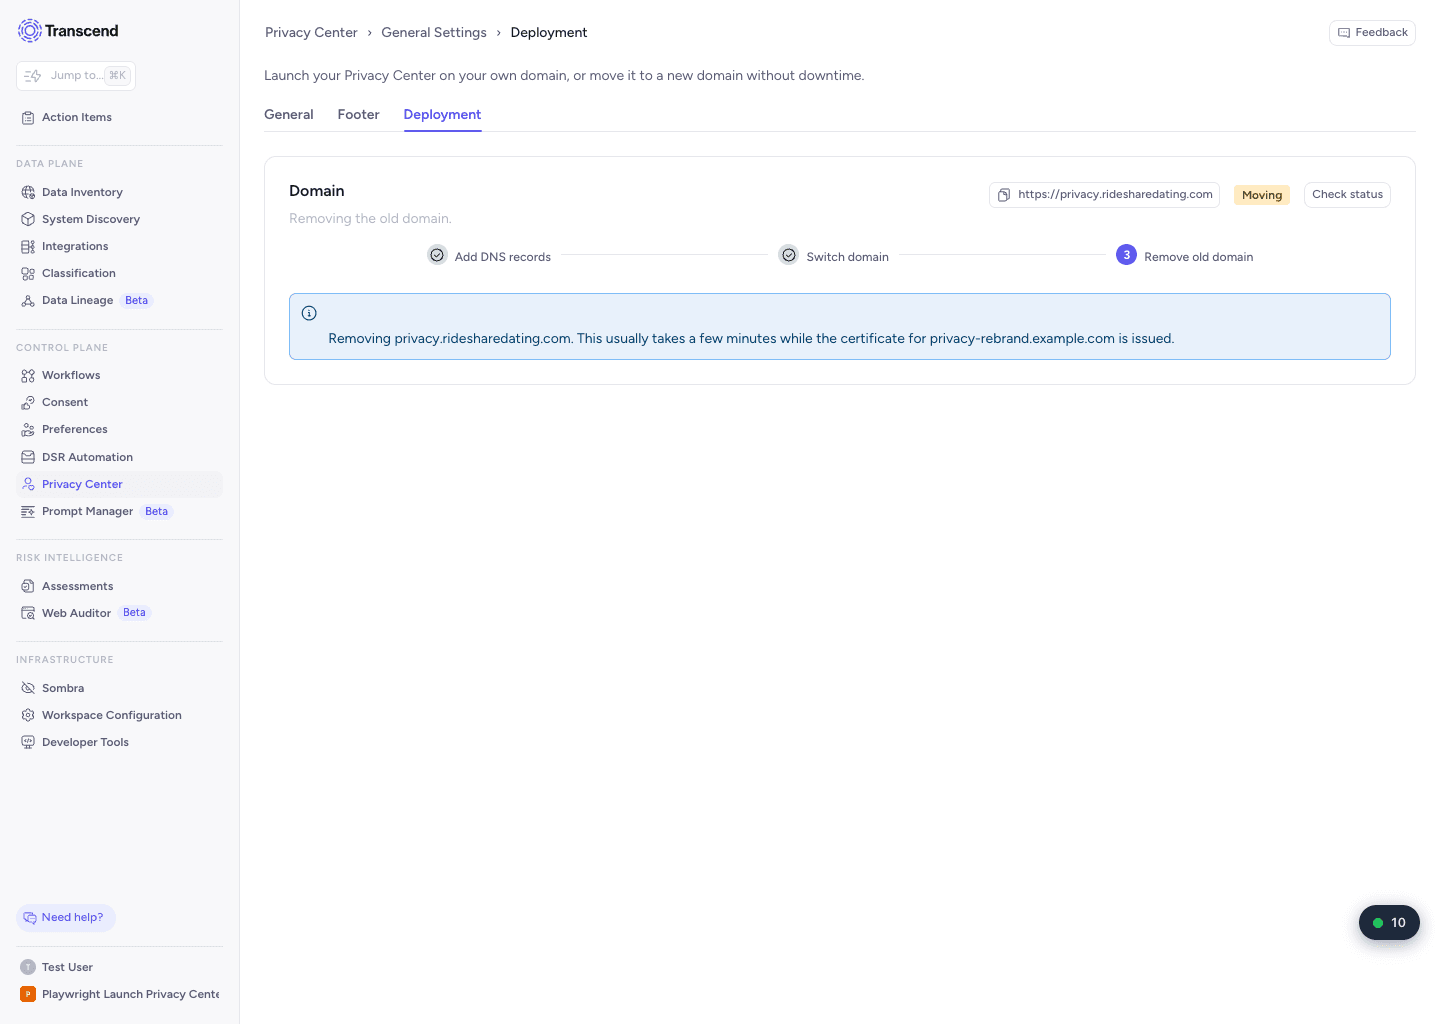Click the Integrations sidebar icon
Screen dimensions: 1440x1024
click(x=28, y=246)
